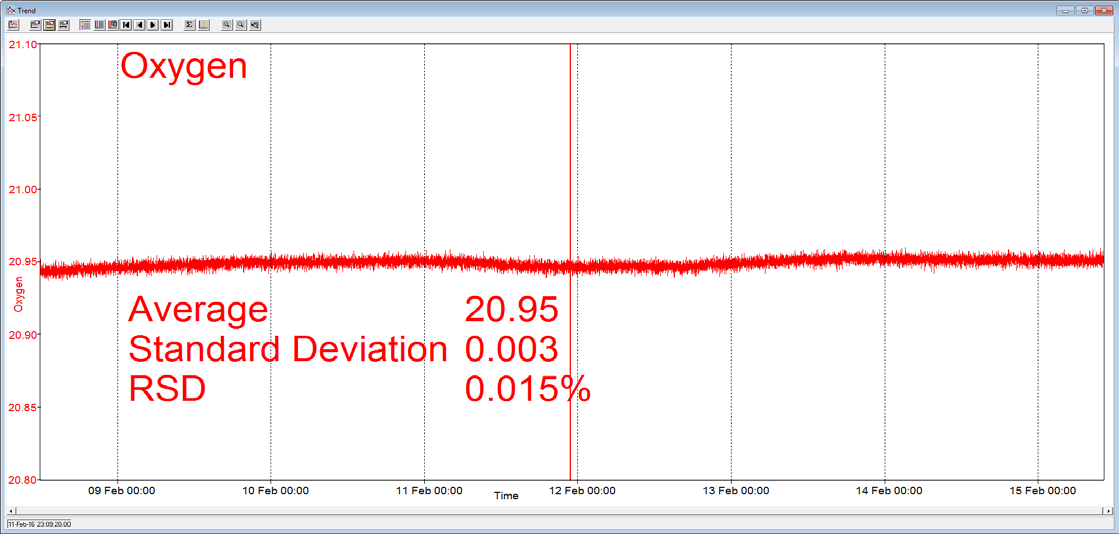
Task: Click the highlighted save-trend toolbar icon
Action: [49, 24]
